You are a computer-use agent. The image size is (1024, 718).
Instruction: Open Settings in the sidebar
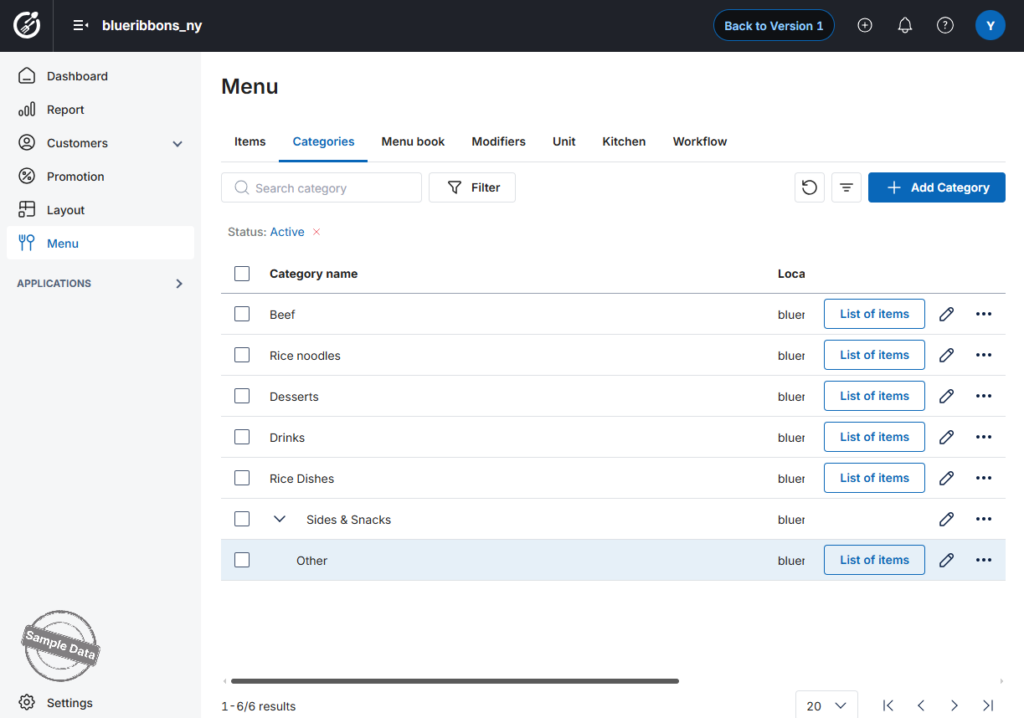101,703
